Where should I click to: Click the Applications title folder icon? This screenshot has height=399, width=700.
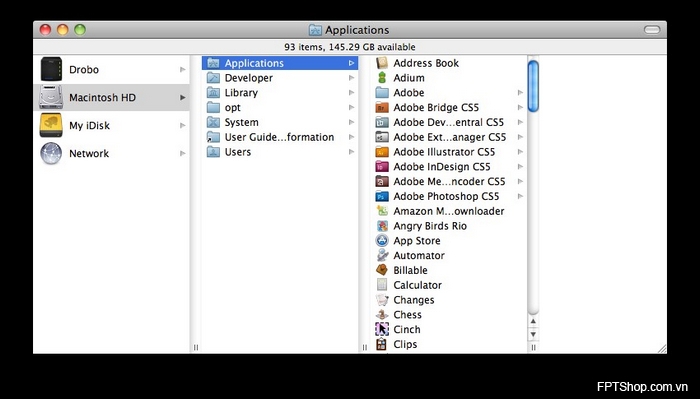315,30
